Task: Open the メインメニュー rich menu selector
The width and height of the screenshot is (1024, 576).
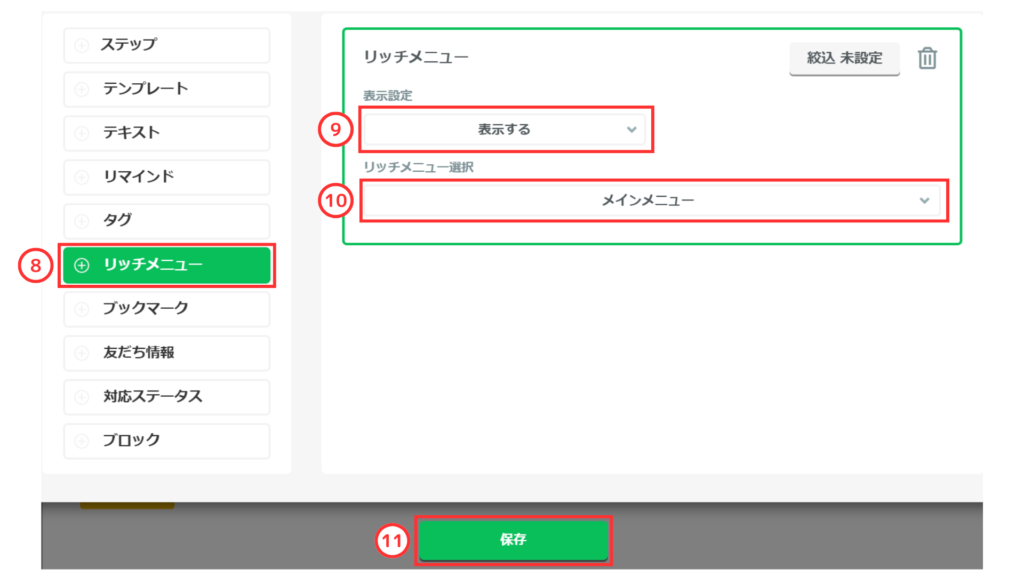Action: click(x=648, y=201)
